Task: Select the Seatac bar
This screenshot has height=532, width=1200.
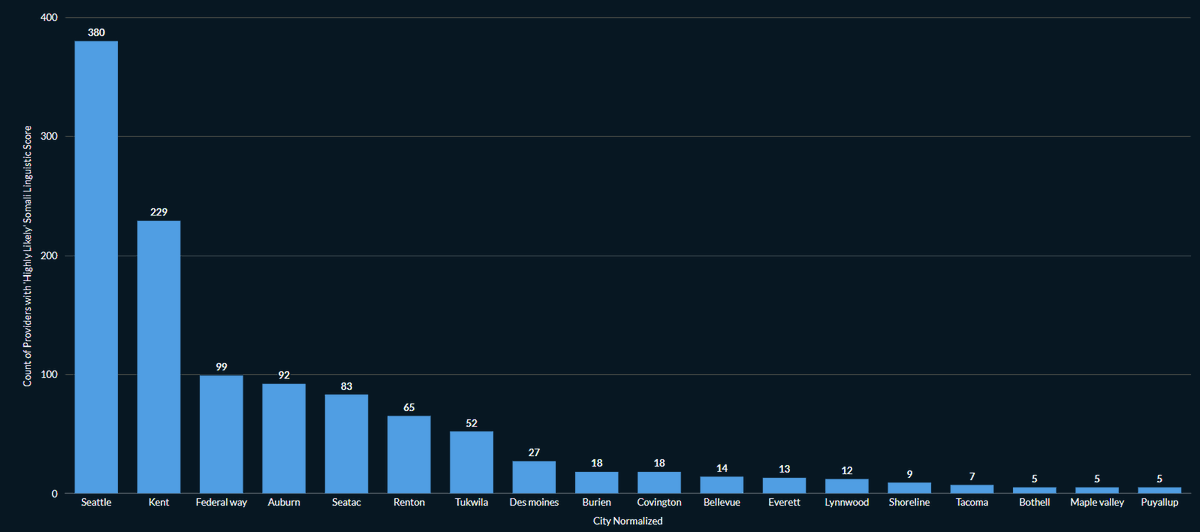Action: (346, 444)
